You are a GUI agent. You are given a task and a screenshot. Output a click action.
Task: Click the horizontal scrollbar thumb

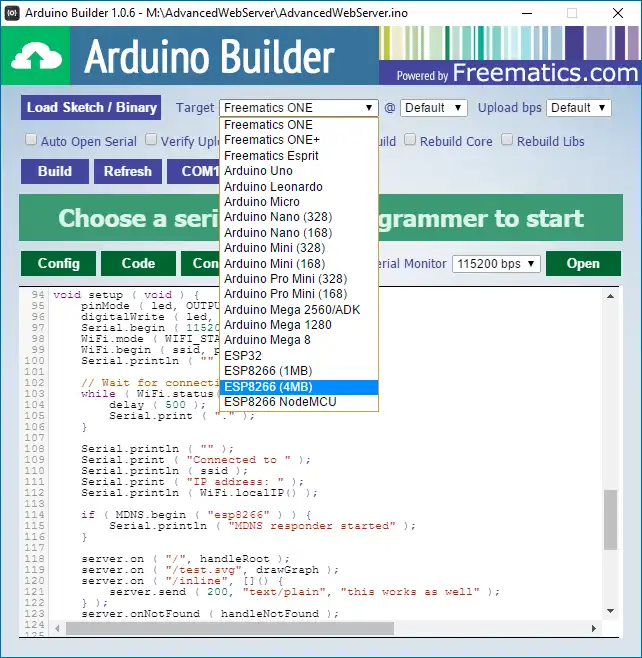coord(230,628)
